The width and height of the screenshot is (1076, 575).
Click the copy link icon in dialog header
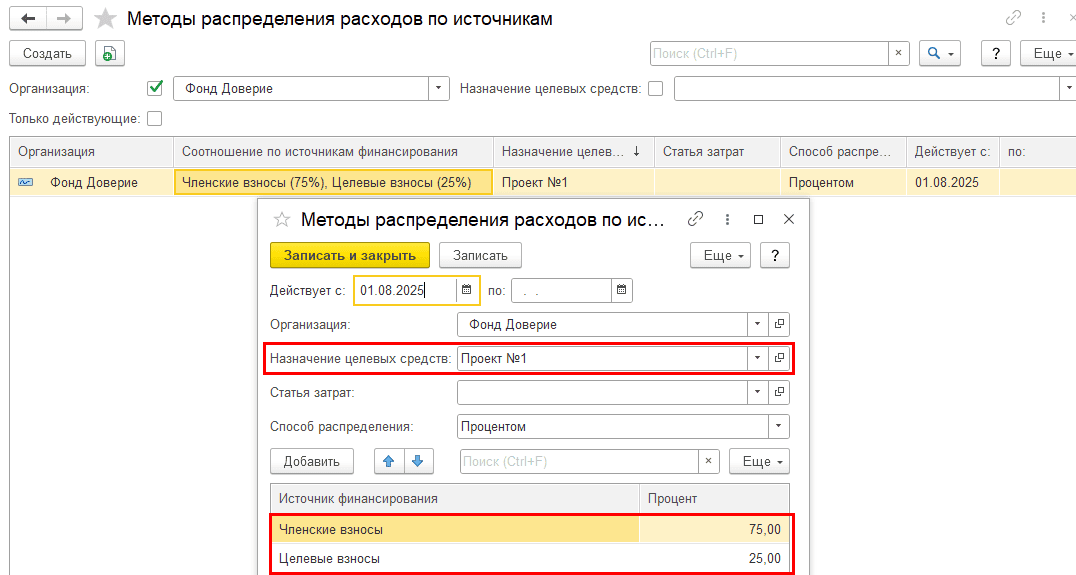click(696, 219)
